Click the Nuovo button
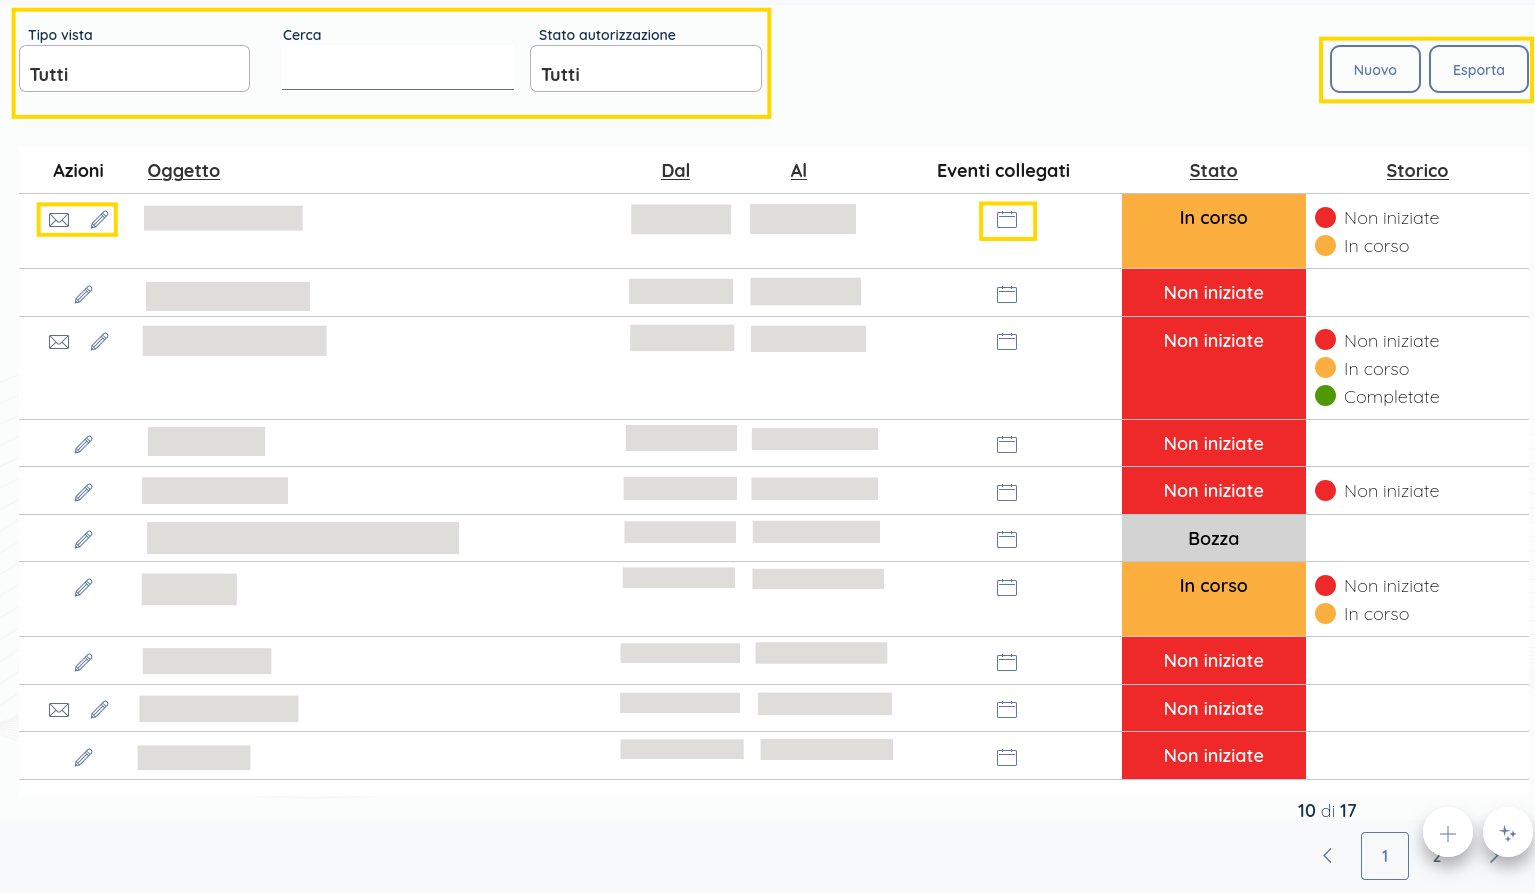1535x893 pixels. (1374, 69)
